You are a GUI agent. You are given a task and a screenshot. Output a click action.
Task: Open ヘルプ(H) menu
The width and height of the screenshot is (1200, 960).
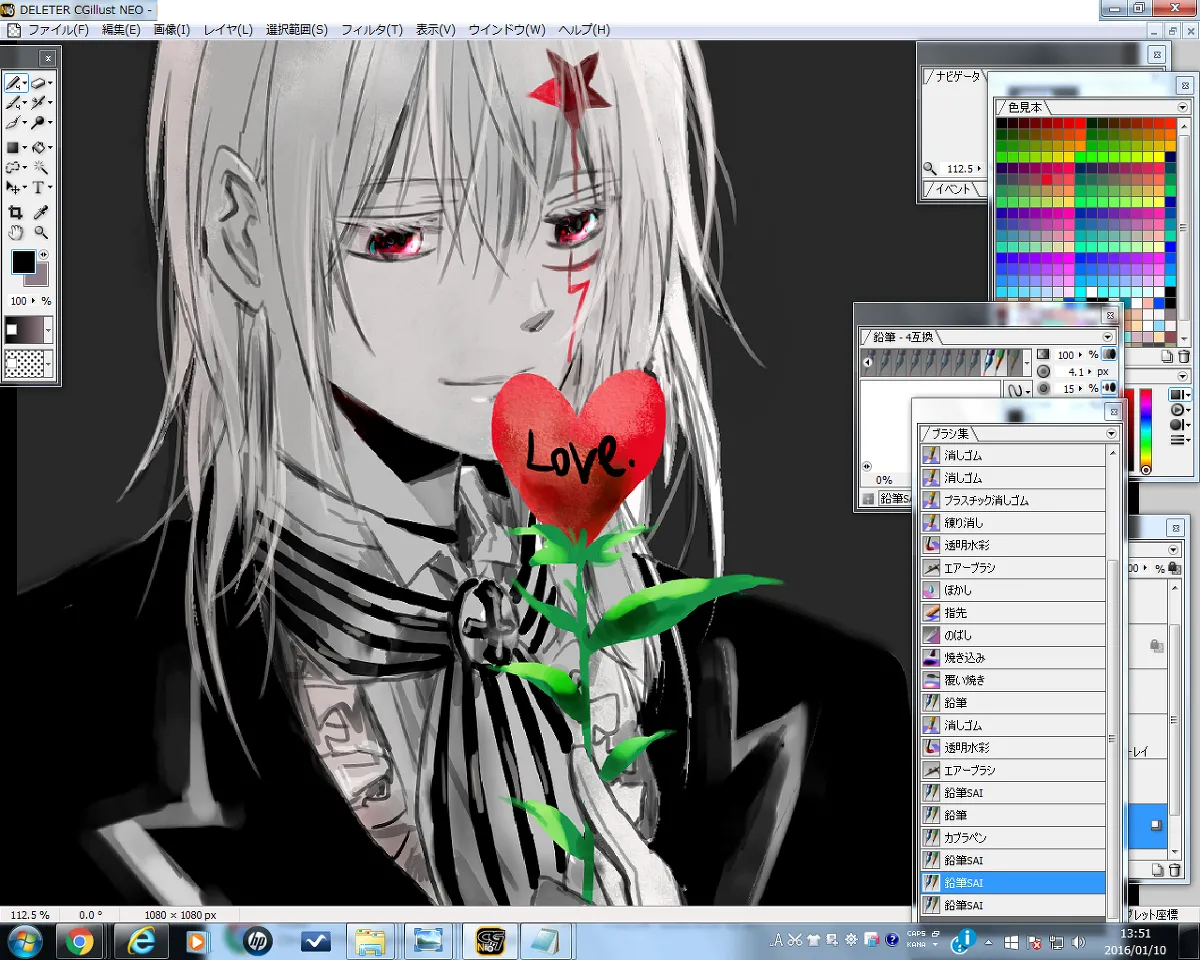click(x=584, y=30)
